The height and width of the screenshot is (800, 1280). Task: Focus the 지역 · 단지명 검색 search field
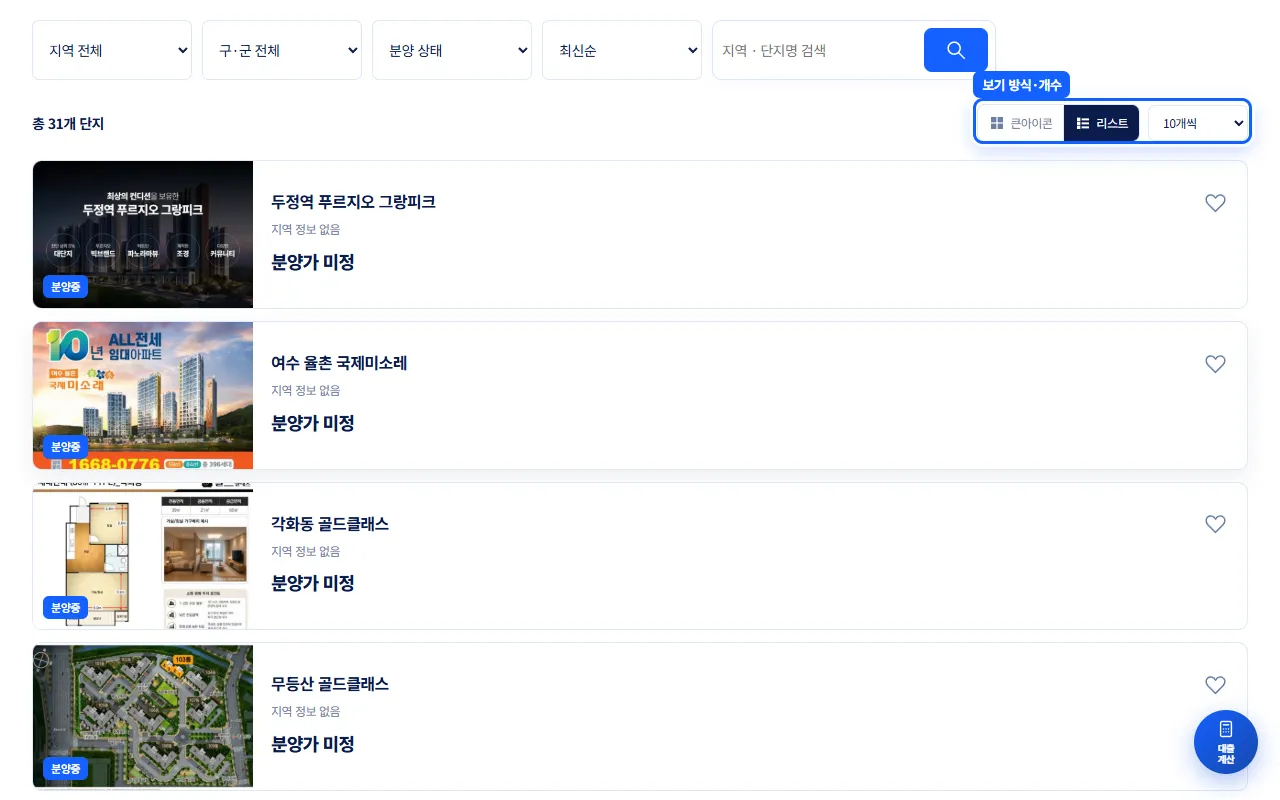coord(818,50)
